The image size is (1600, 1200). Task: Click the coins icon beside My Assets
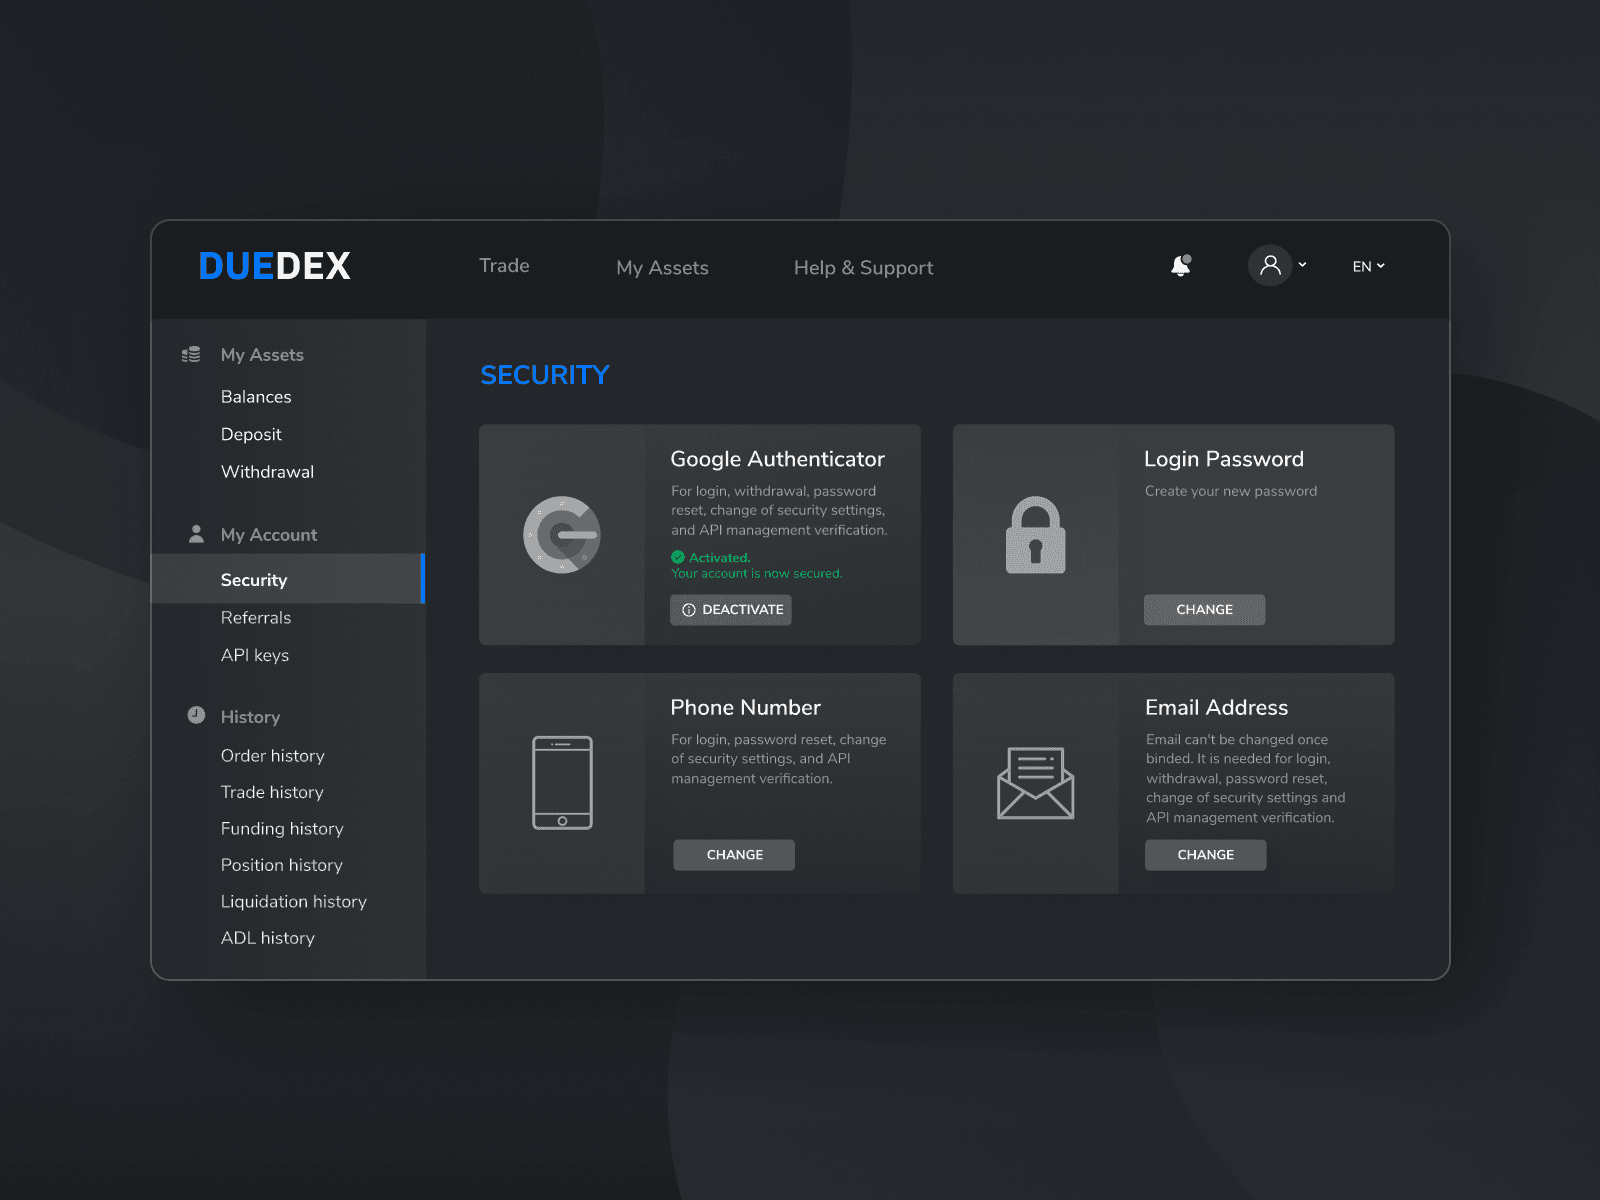pyautogui.click(x=191, y=355)
